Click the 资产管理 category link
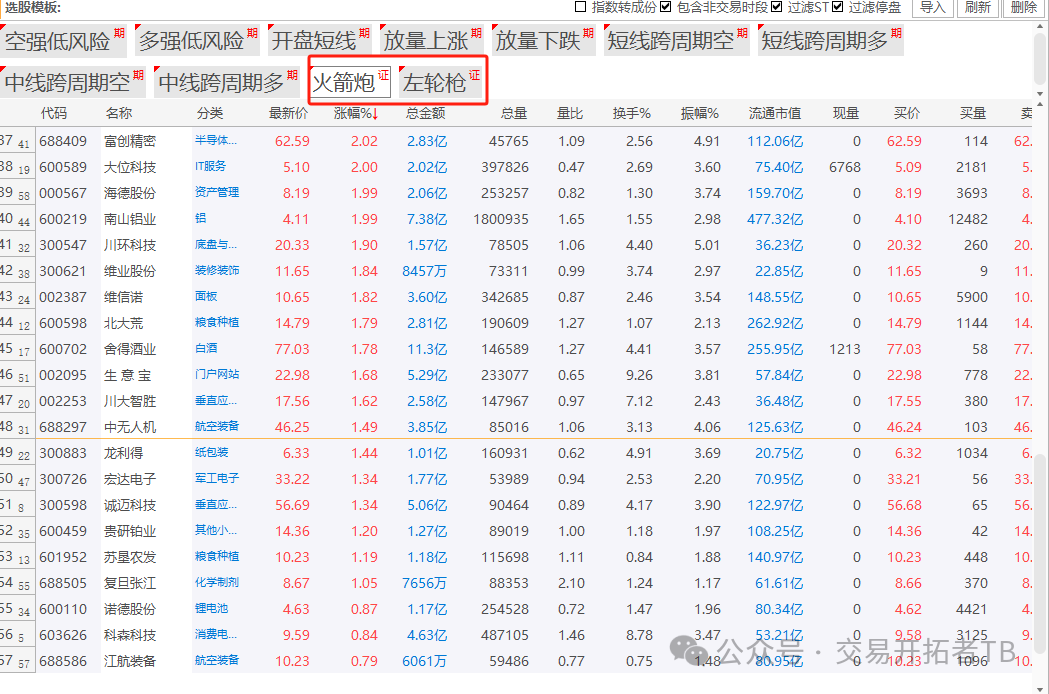The height and width of the screenshot is (694, 1049). click(217, 192)
